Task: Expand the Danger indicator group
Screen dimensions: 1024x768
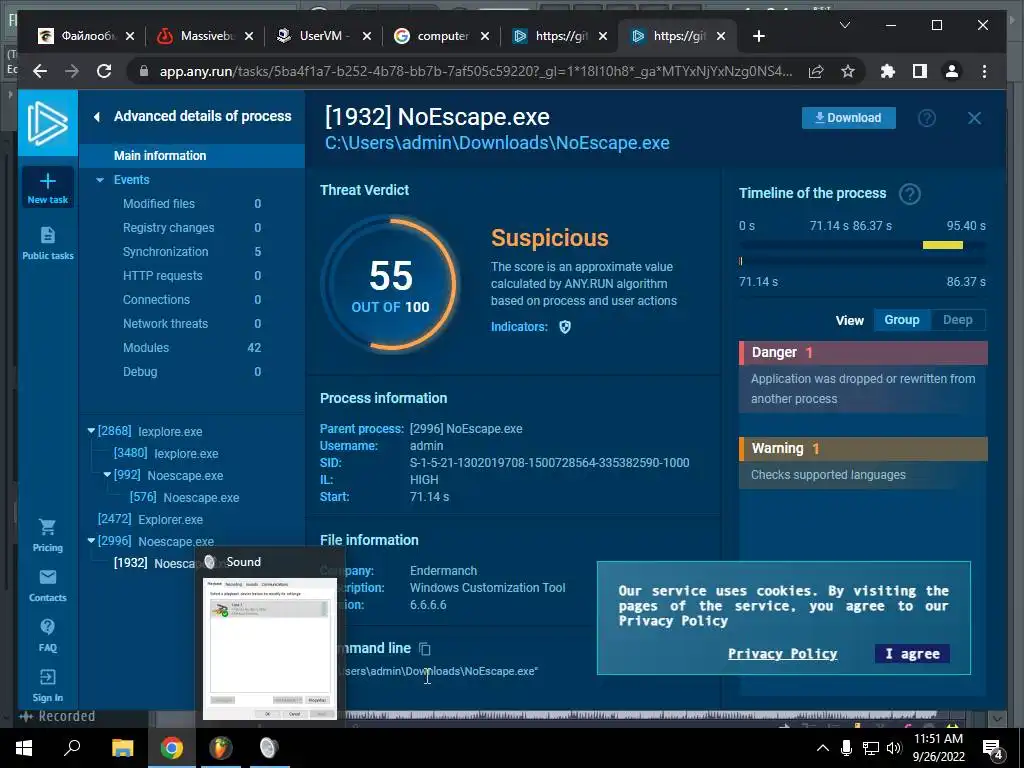Action: tap(863, 353)
